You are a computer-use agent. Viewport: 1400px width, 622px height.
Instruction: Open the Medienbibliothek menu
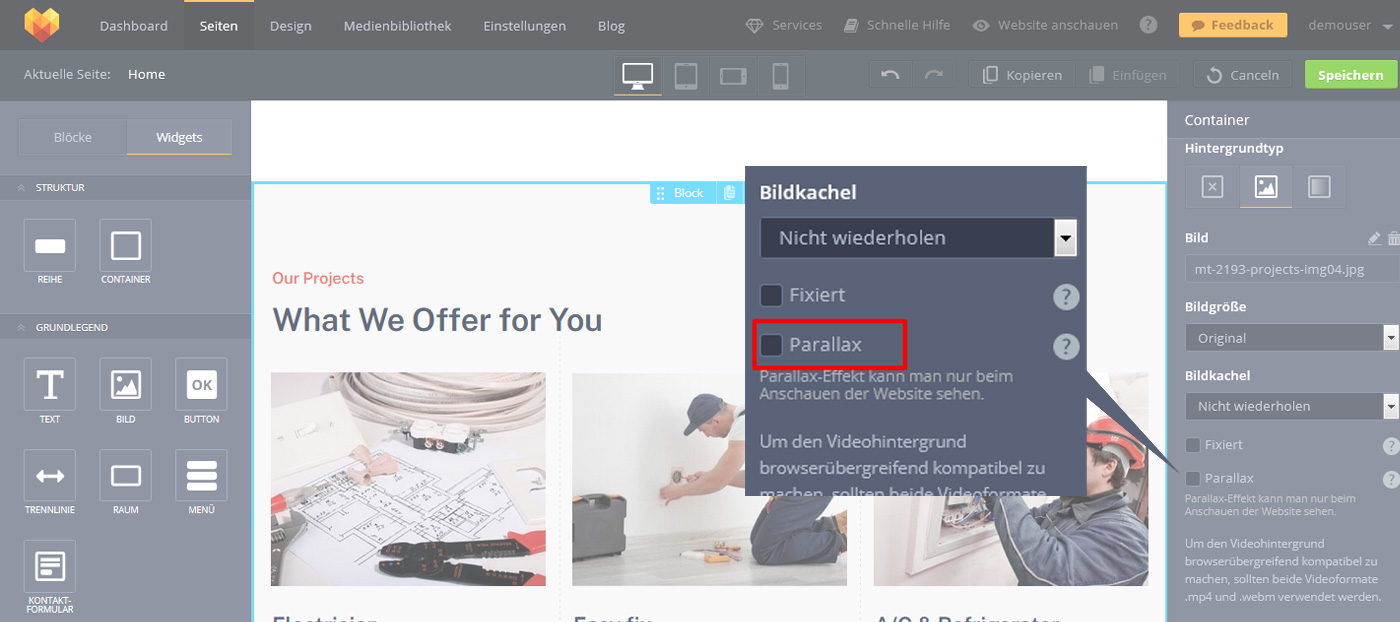[397, 26]
